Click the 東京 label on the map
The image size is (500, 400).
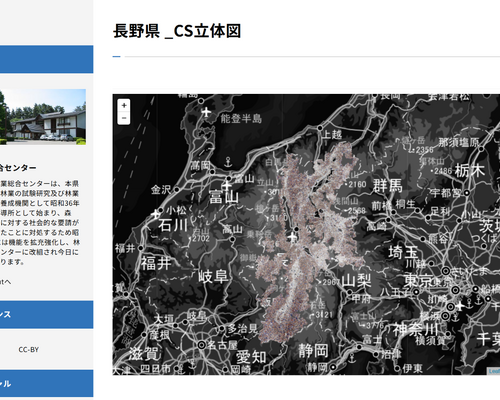point(419,281)
